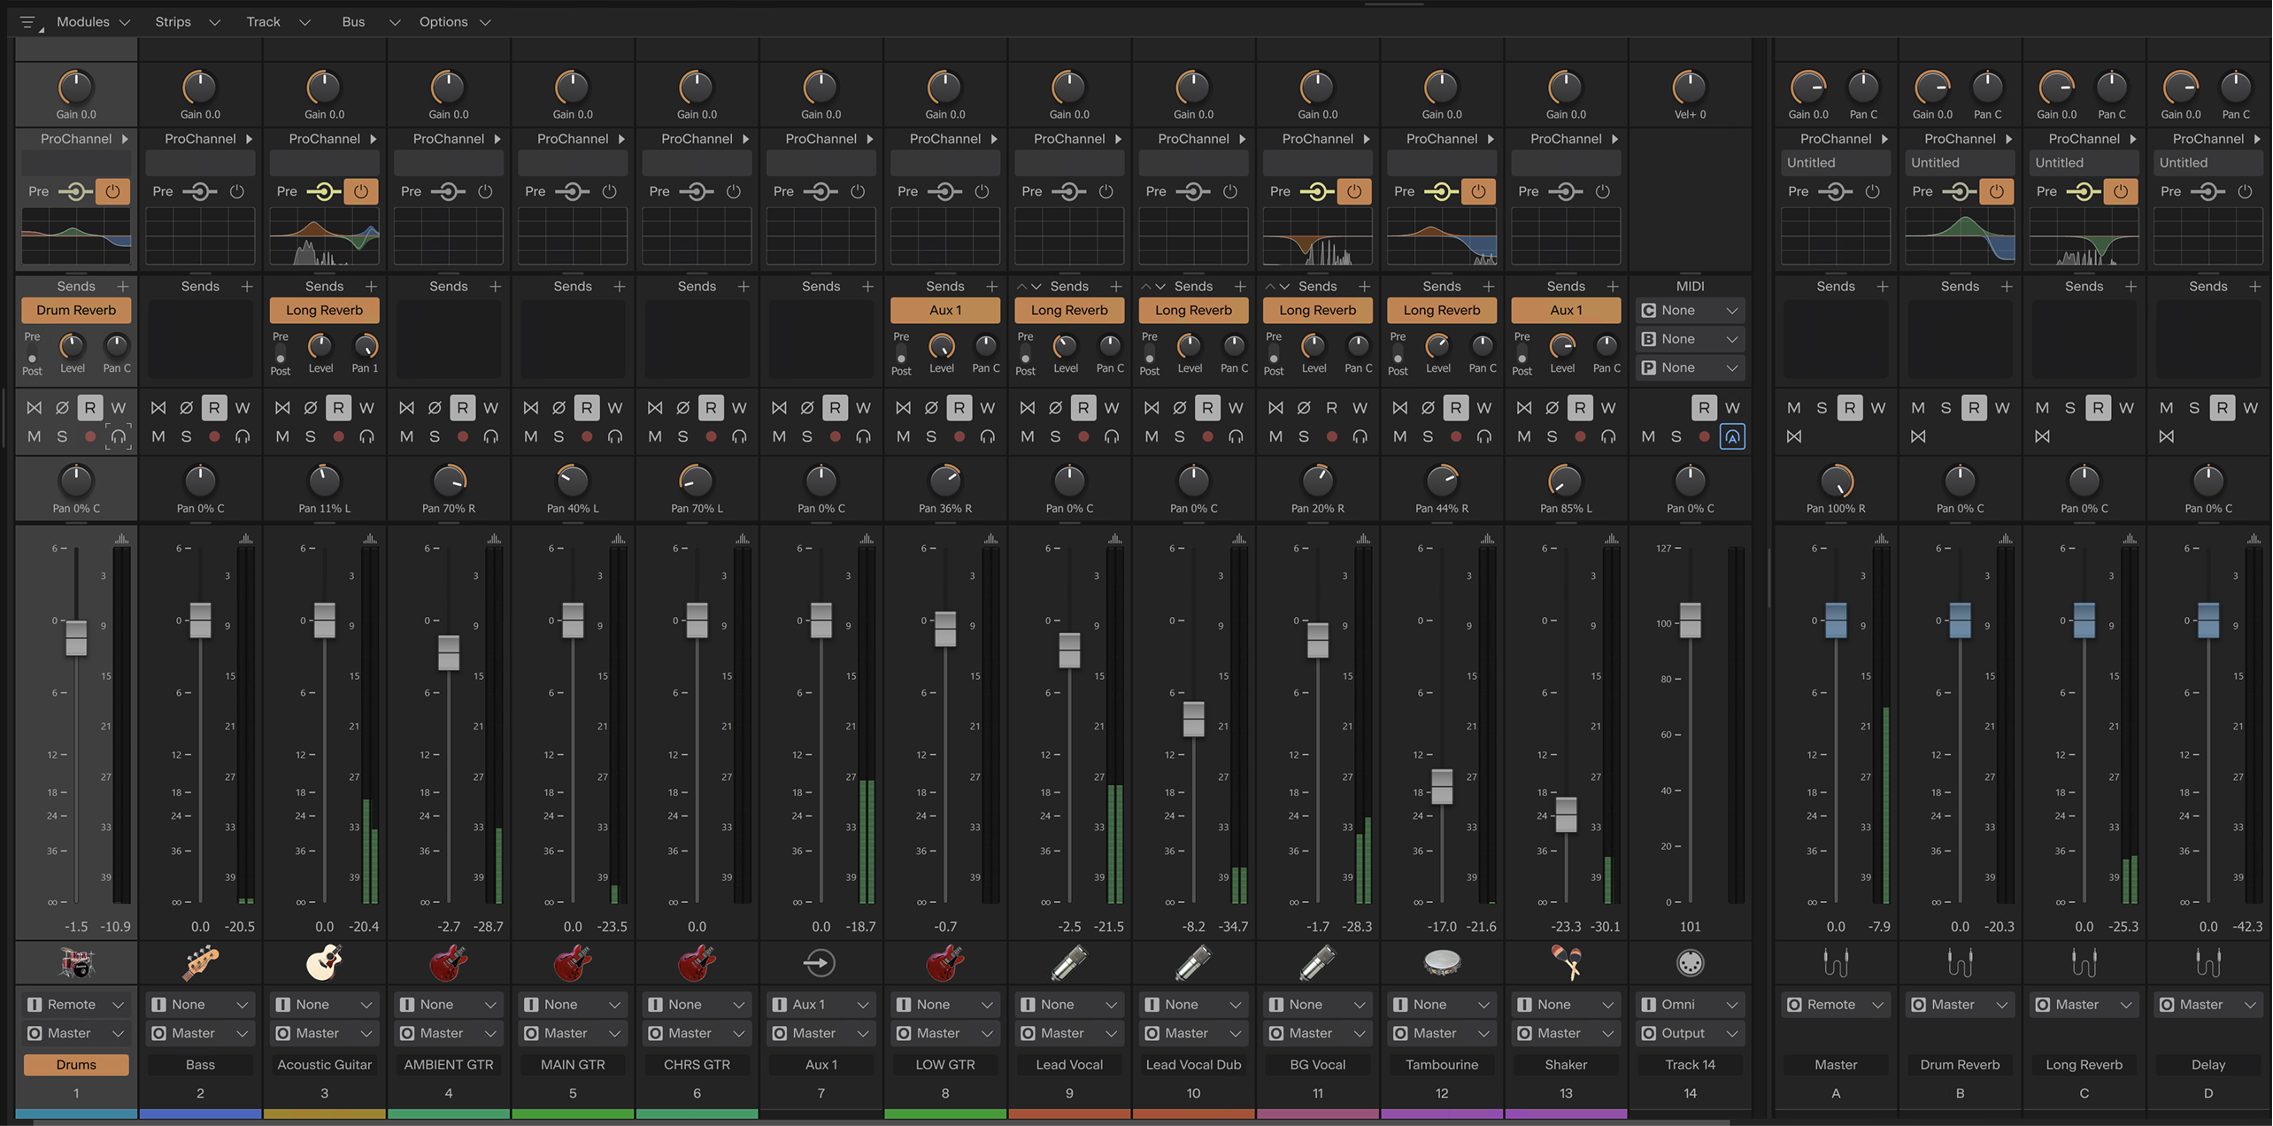This screenshot has height=1126, width=2273.
Task: Click the Master bus volume fader
Action: [1835, 620]
